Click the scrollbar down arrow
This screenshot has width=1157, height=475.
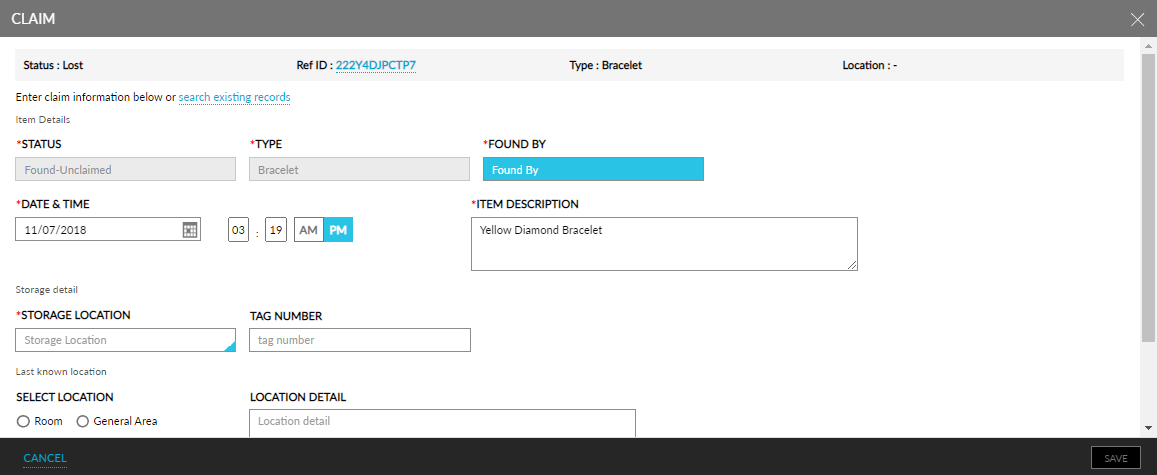pyautogui.click(x=1148, y=427)
